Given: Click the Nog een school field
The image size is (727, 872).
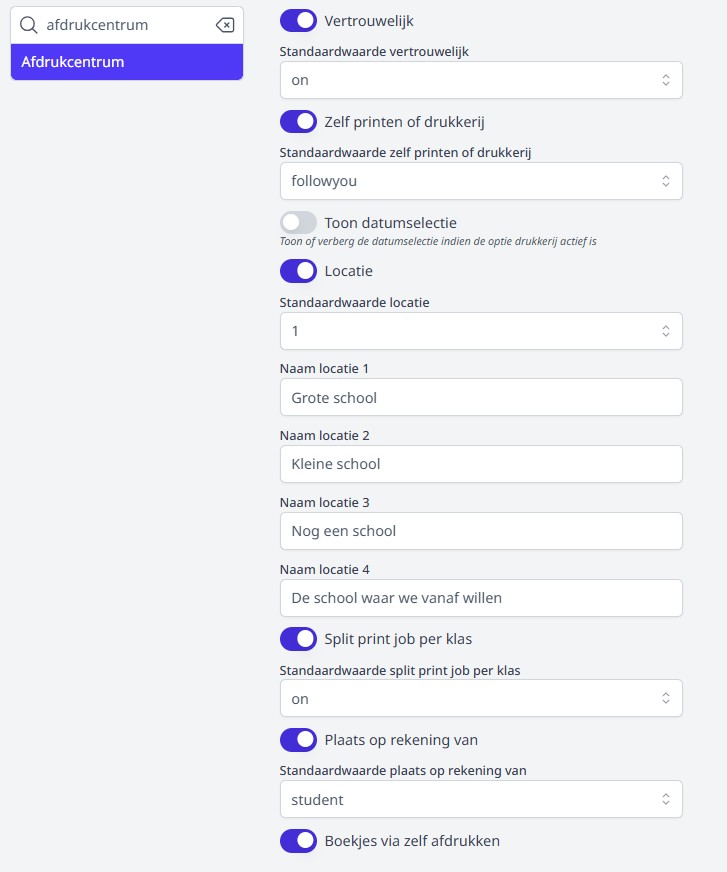Looking at the screenshot, I should coord(481,531).
